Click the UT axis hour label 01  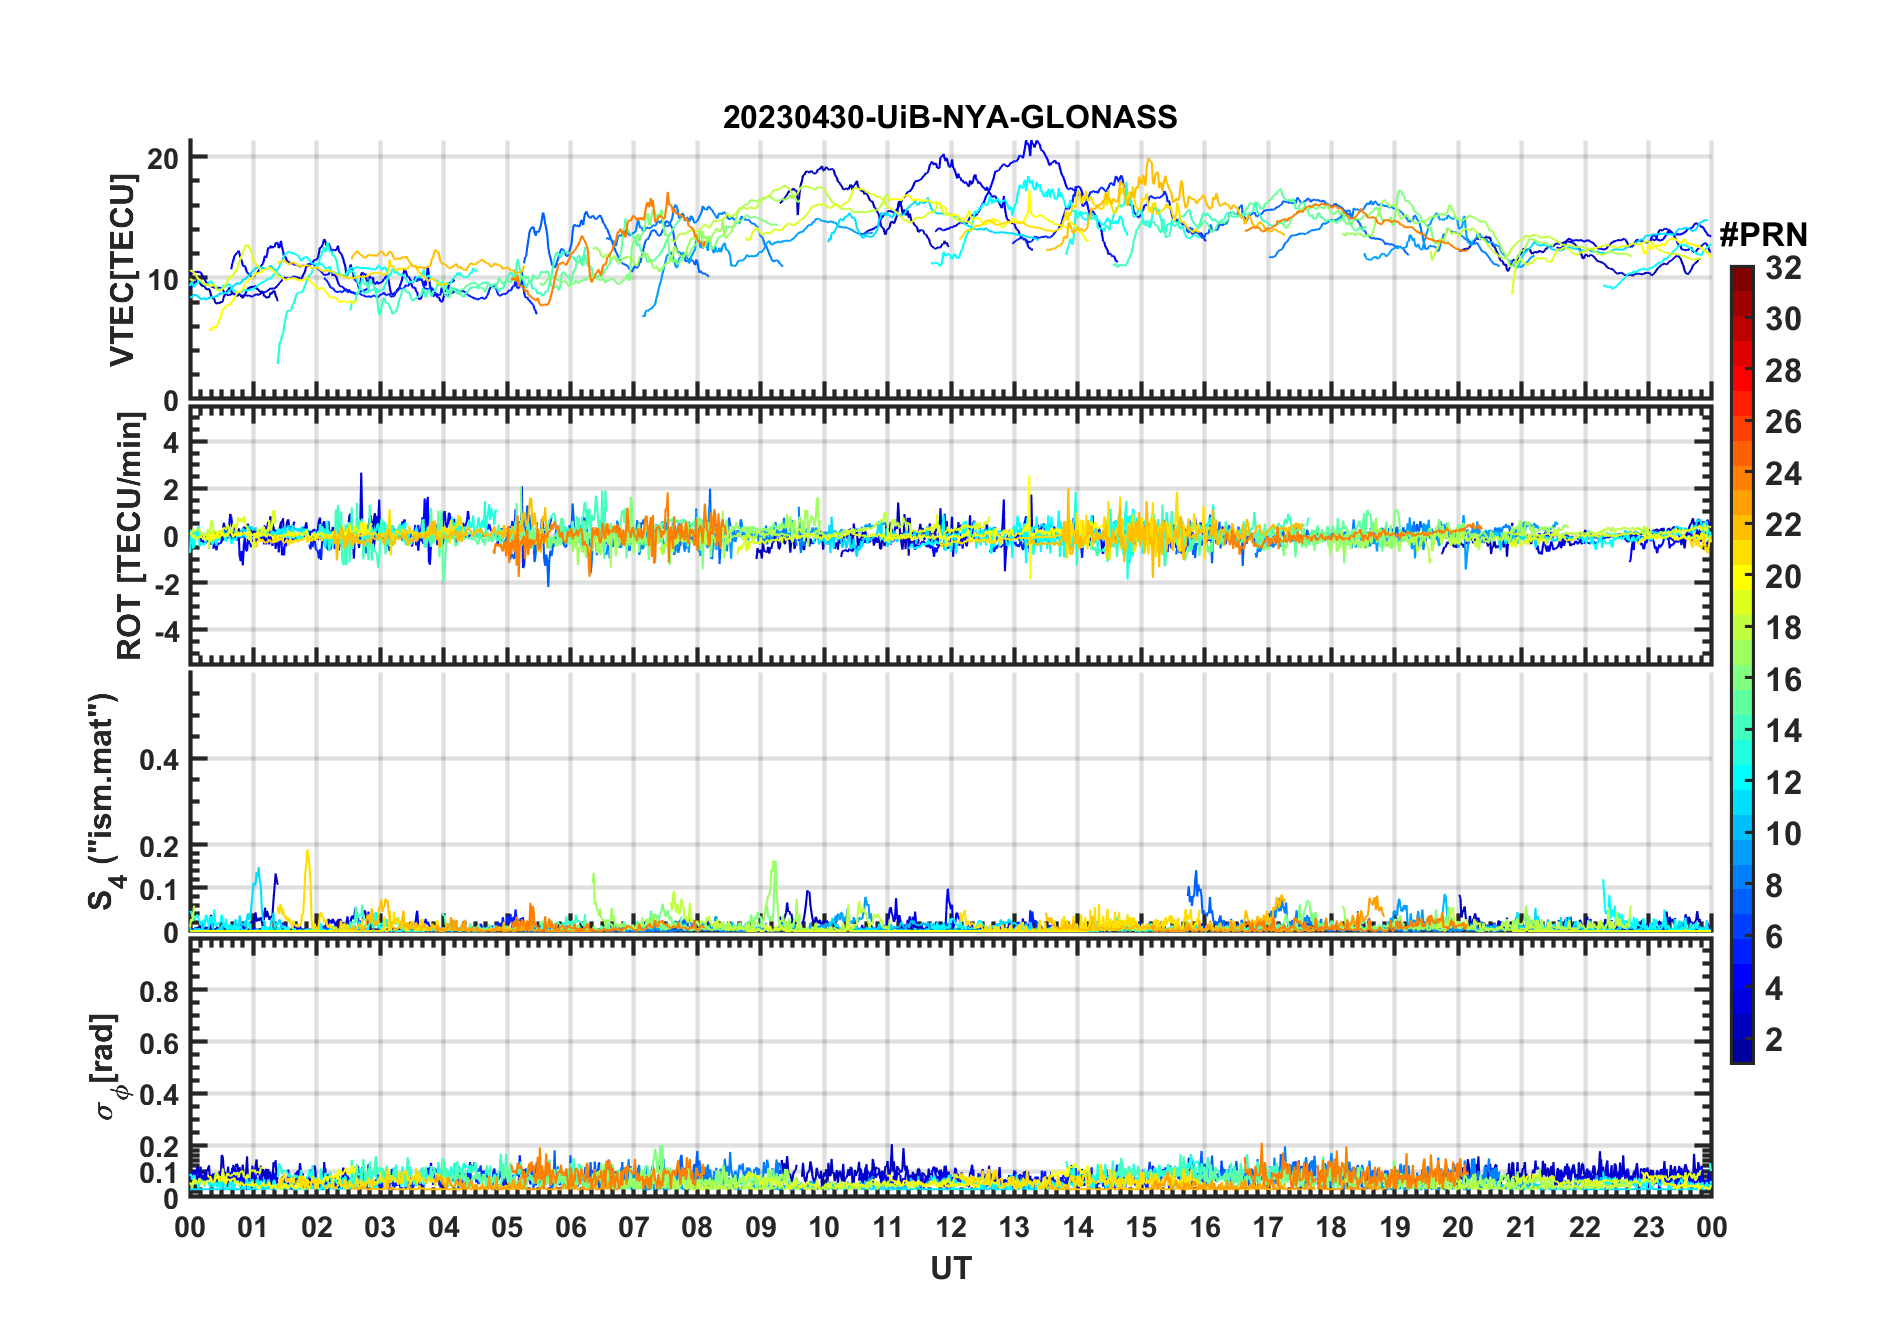[253, 1227]
